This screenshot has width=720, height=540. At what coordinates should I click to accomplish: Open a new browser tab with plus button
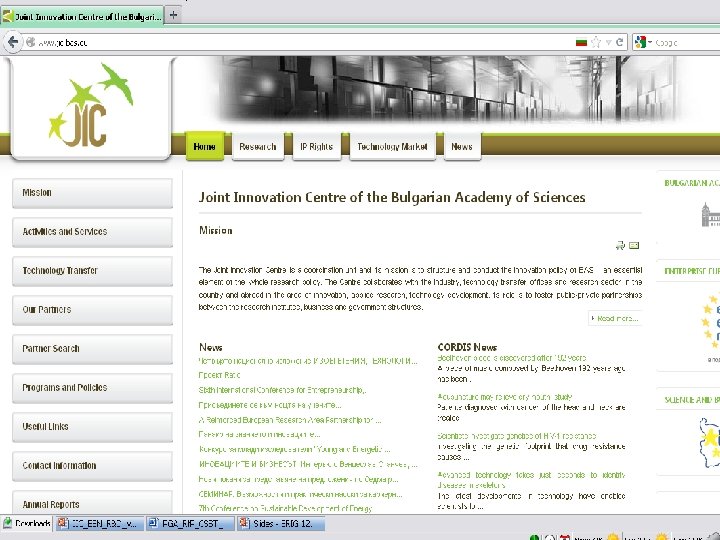(x=173, y=15)
